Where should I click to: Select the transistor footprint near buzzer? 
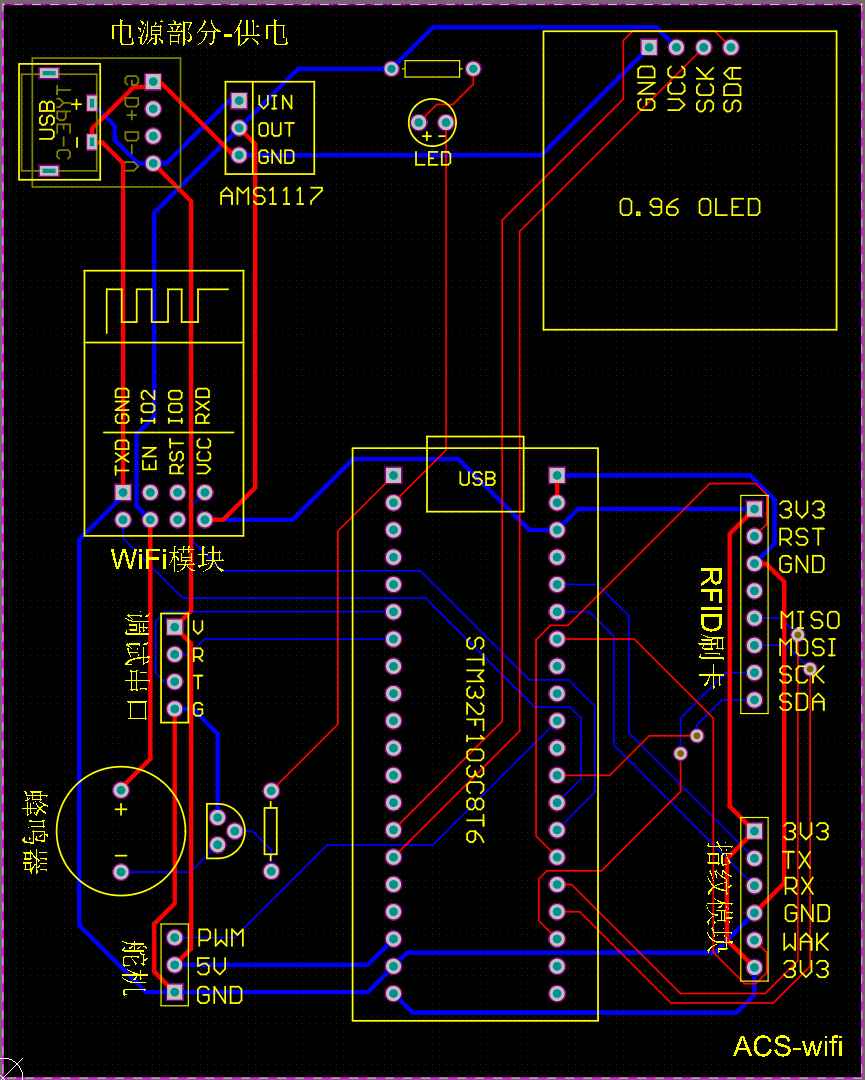(225, 832)
